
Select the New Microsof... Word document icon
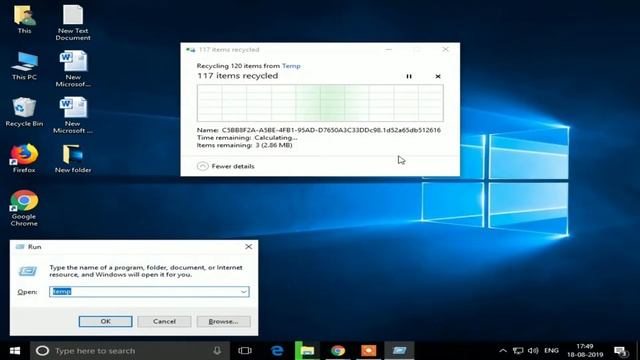click(73, 69)
